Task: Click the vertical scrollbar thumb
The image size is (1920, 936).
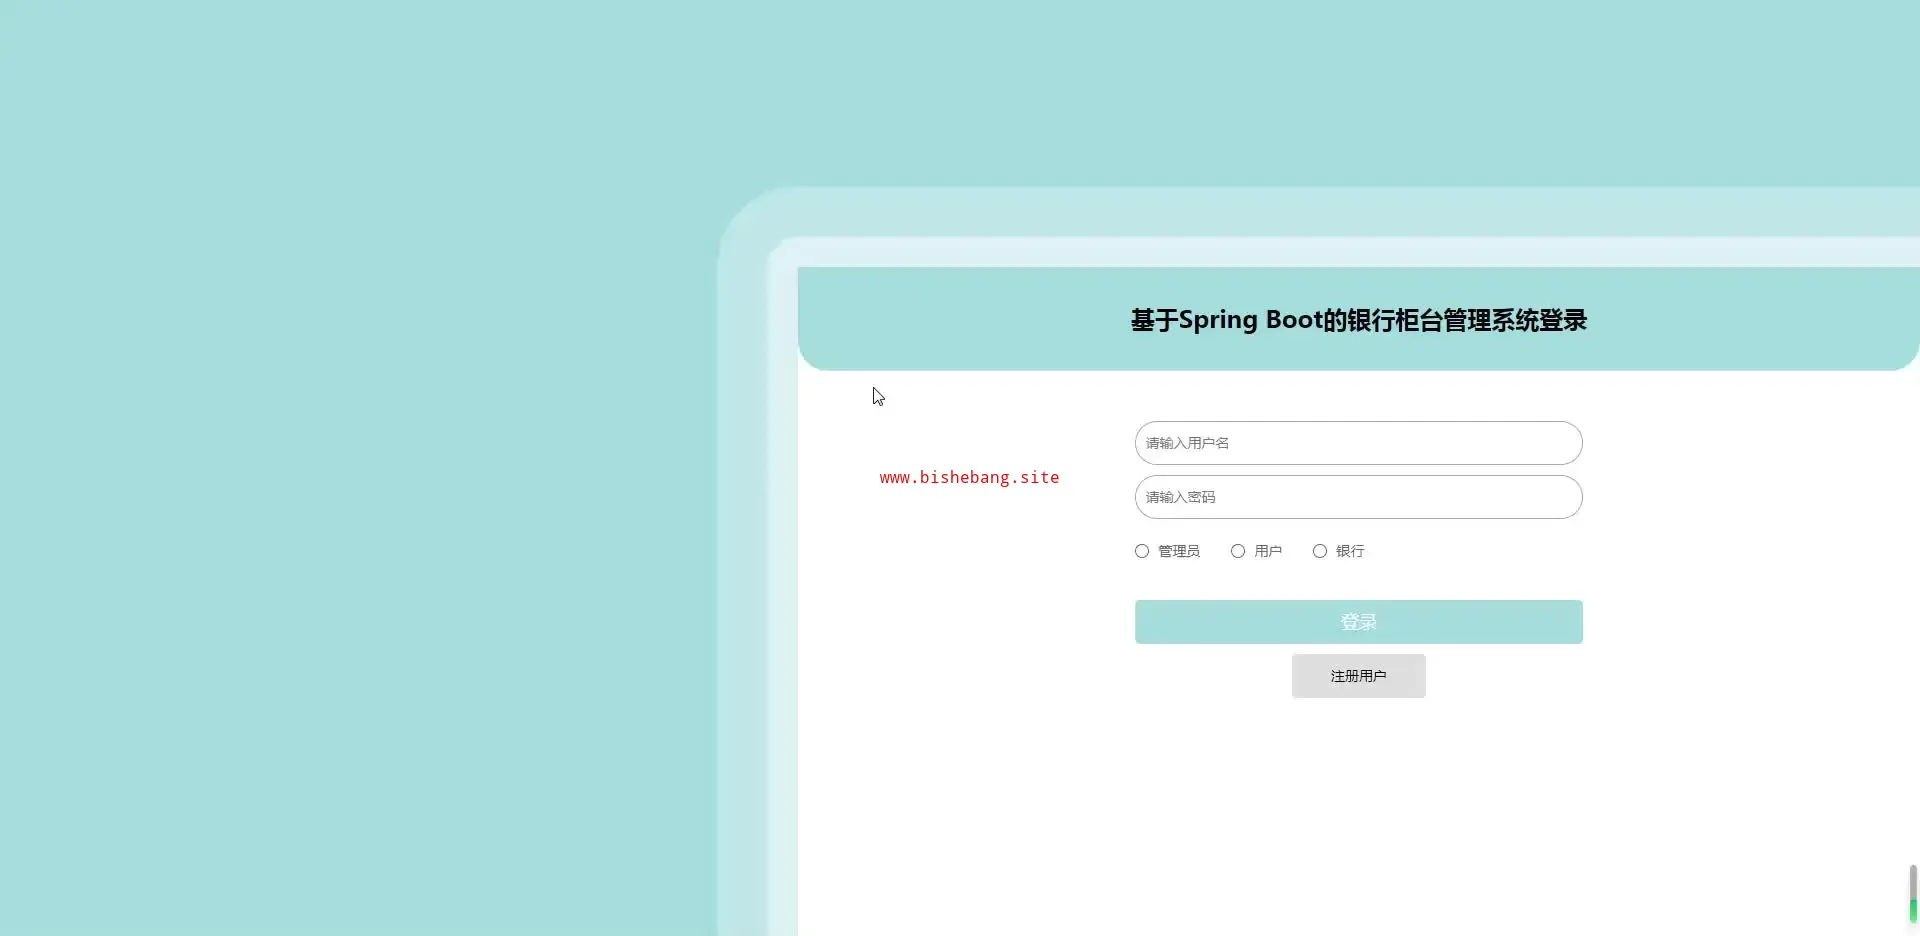Action: (1913, 893)
